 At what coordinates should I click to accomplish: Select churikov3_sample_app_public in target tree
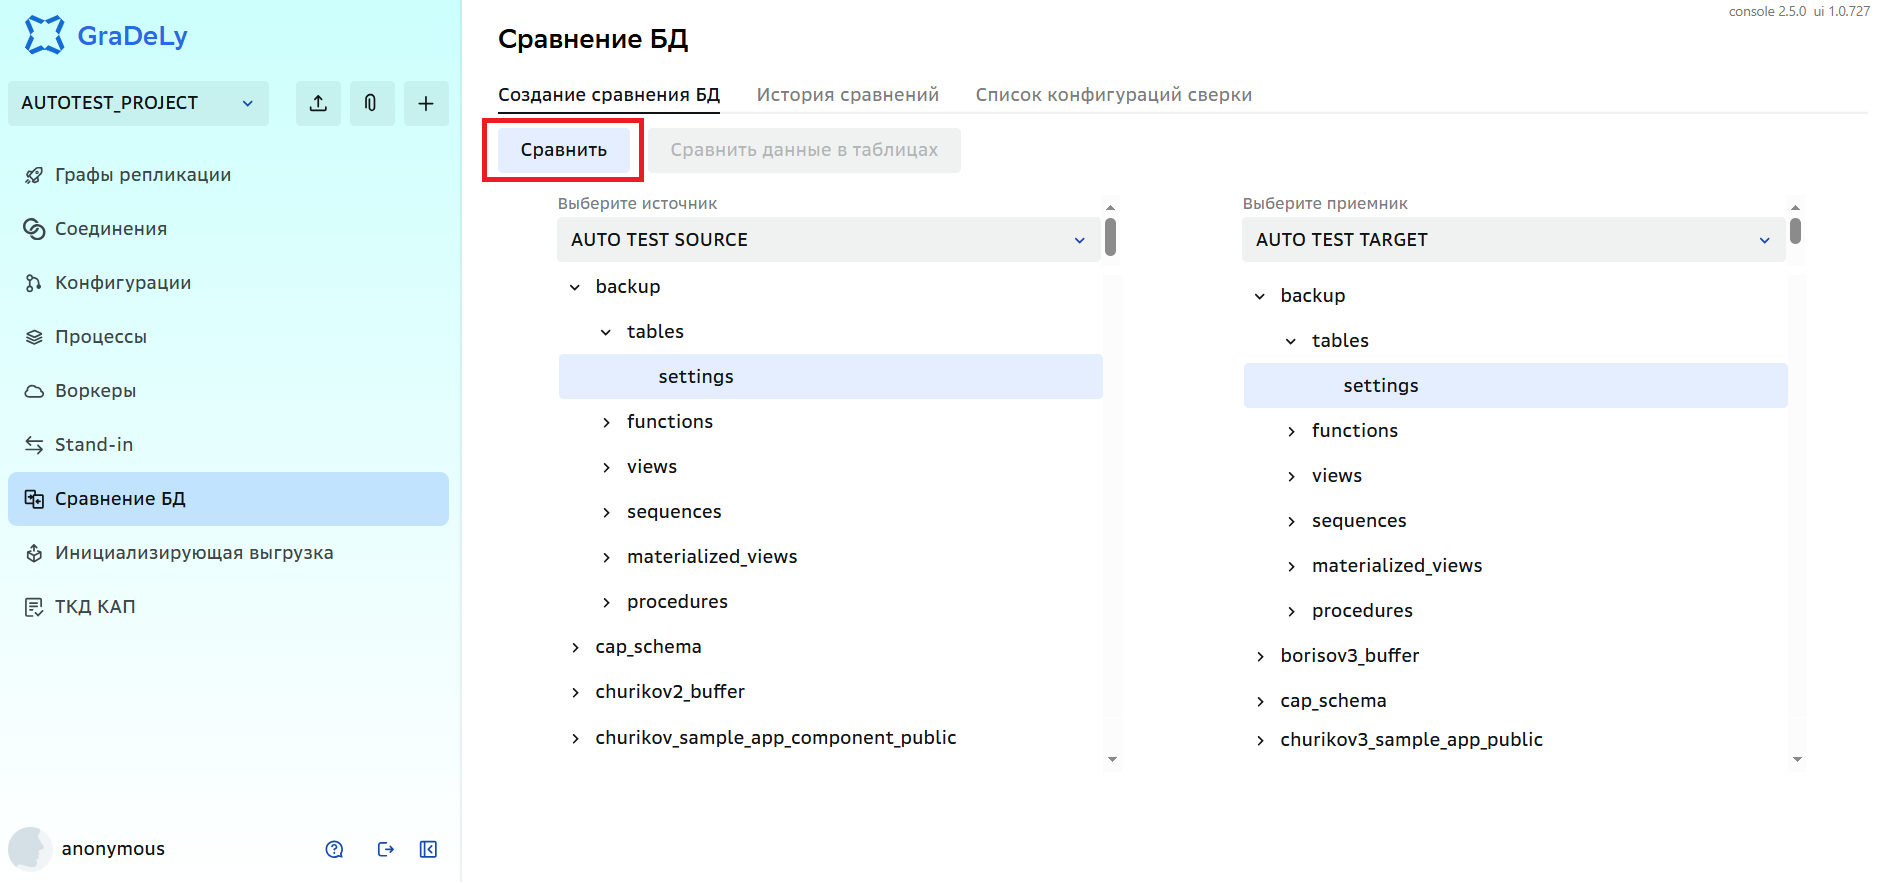[1412, 740]
